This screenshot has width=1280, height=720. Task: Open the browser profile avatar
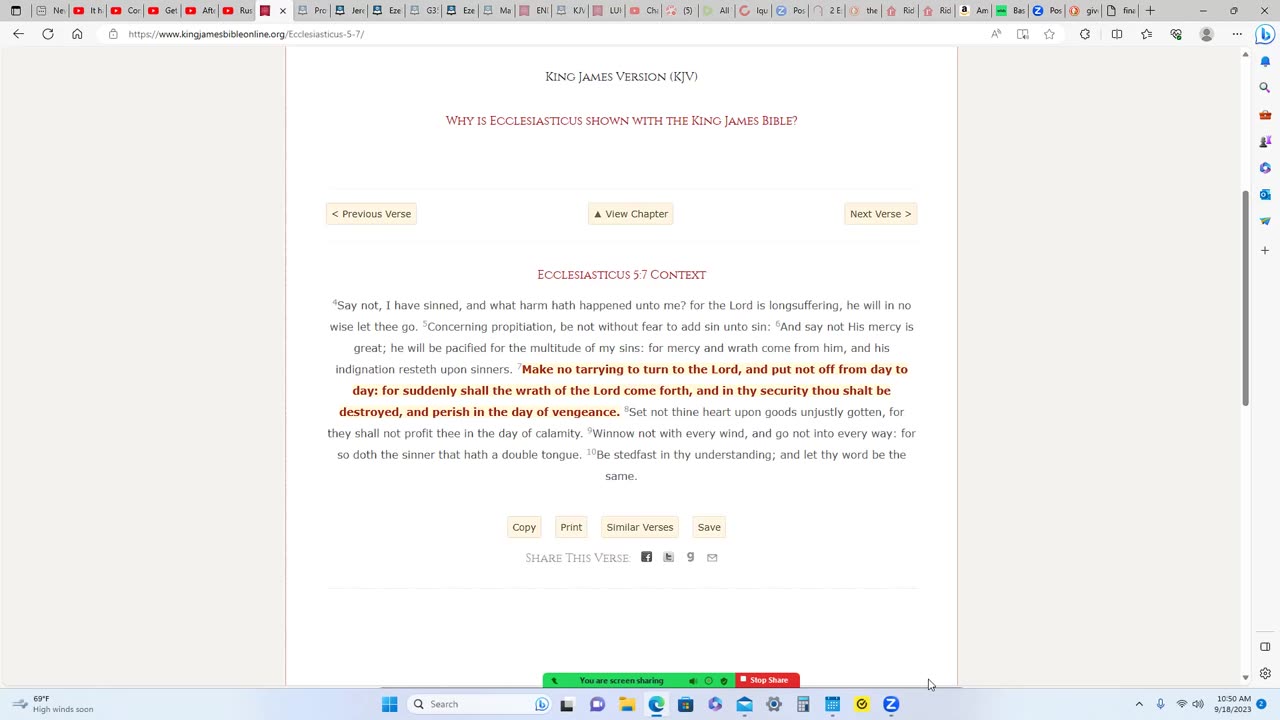[x=1207, y=34]
